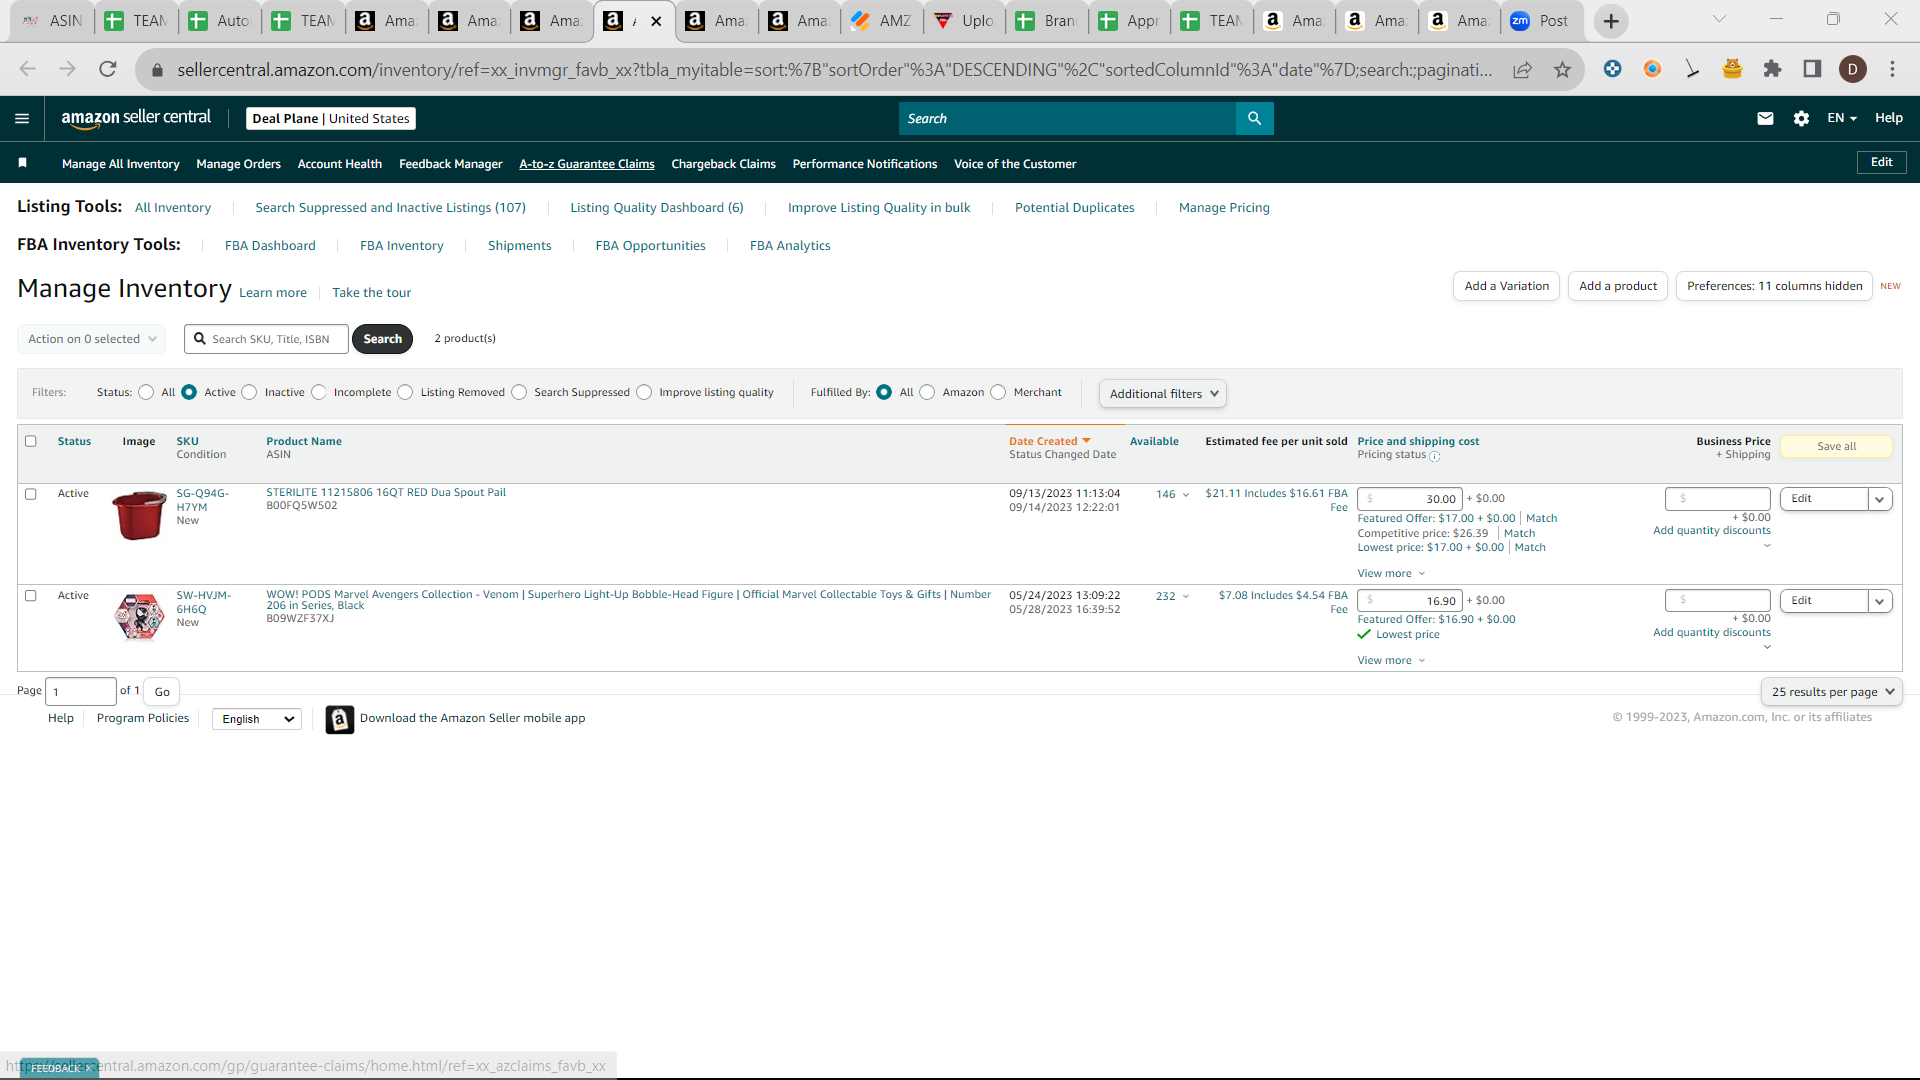Click the bookmark flag icon in favorites bar
The height and width of the screenshot is (1080, 1920).
pyautogui.click(x=22, y=162)
